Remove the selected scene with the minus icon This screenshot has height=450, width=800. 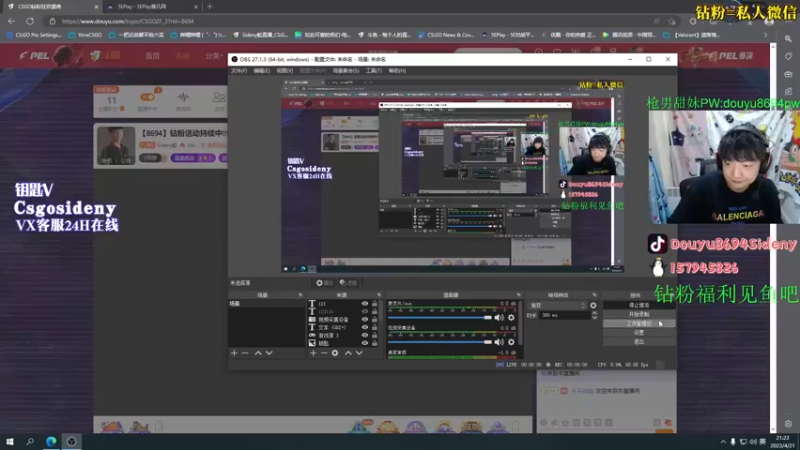(245, 353)
